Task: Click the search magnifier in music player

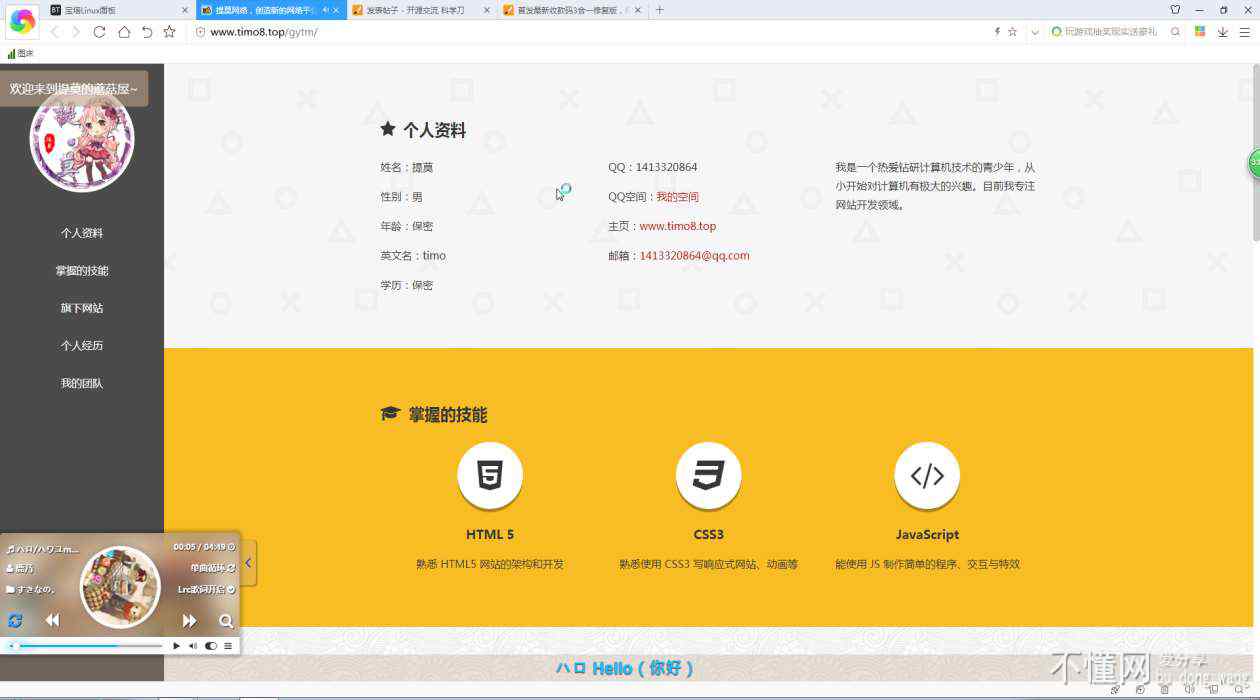Action: [x=226, y=621]
